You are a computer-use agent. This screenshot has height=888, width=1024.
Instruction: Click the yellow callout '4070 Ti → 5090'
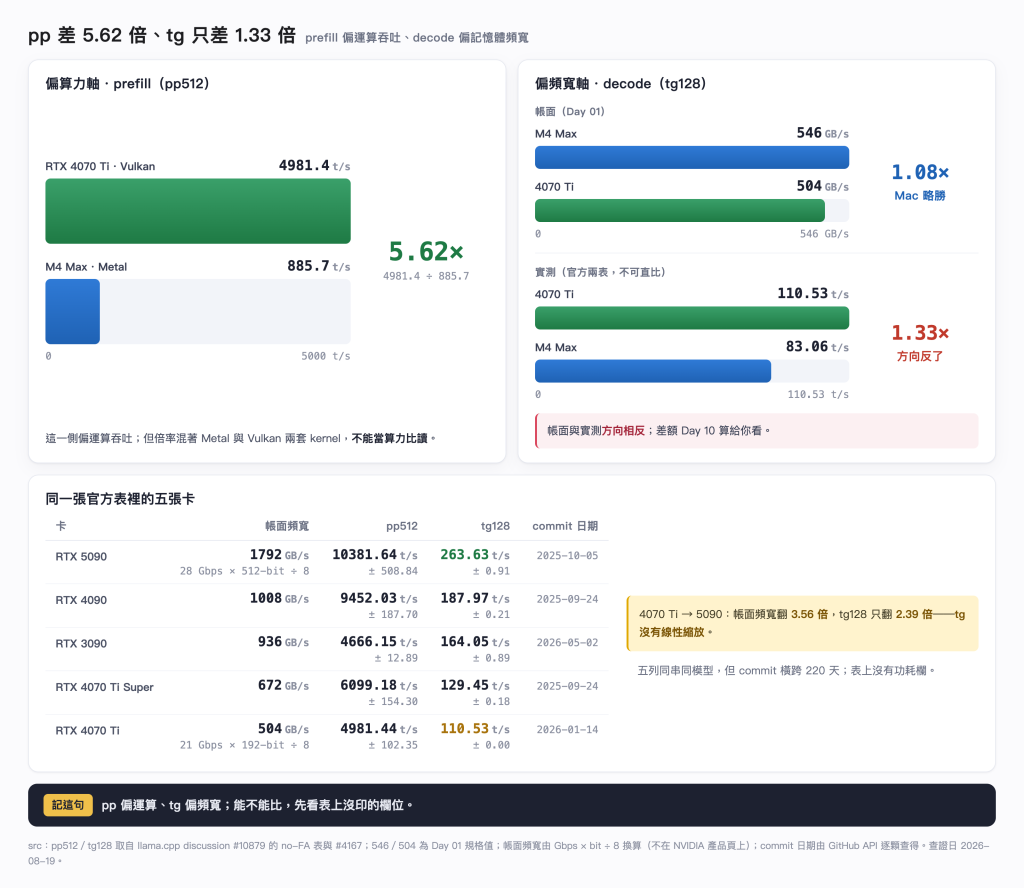pyautogui.click(x=802, y=623)
